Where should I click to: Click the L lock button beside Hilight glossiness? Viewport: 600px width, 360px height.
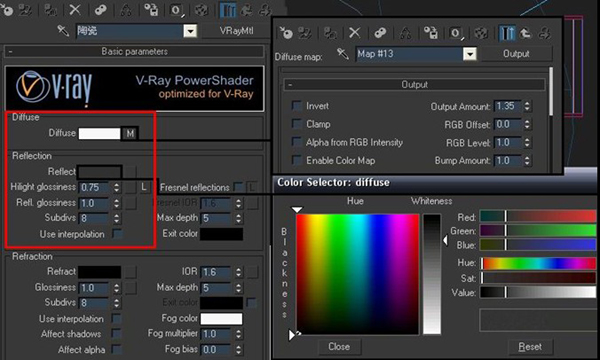tap(144, 187)
